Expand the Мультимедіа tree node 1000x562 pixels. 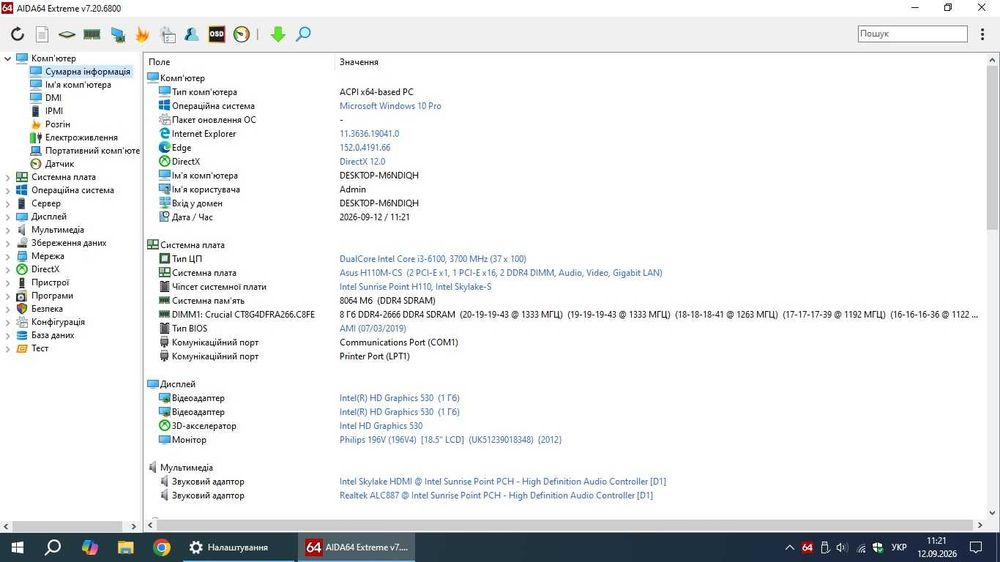[x=8, y=230]
